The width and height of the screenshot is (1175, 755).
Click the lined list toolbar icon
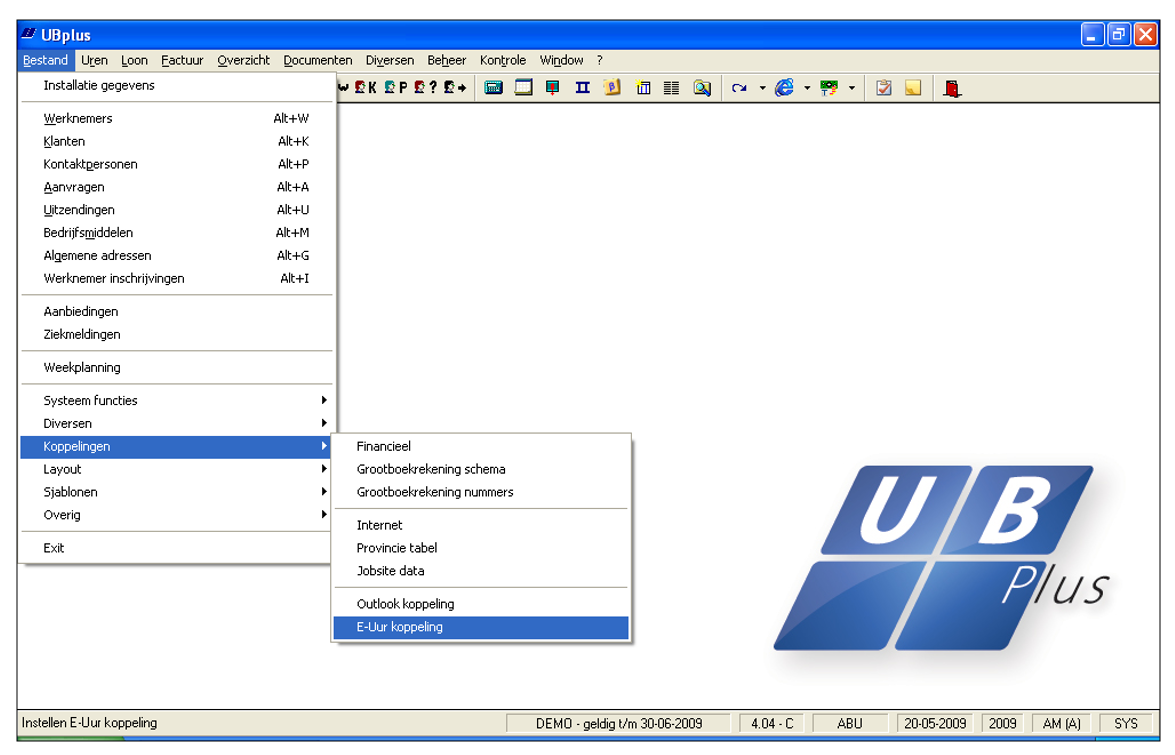click(671, 88)
